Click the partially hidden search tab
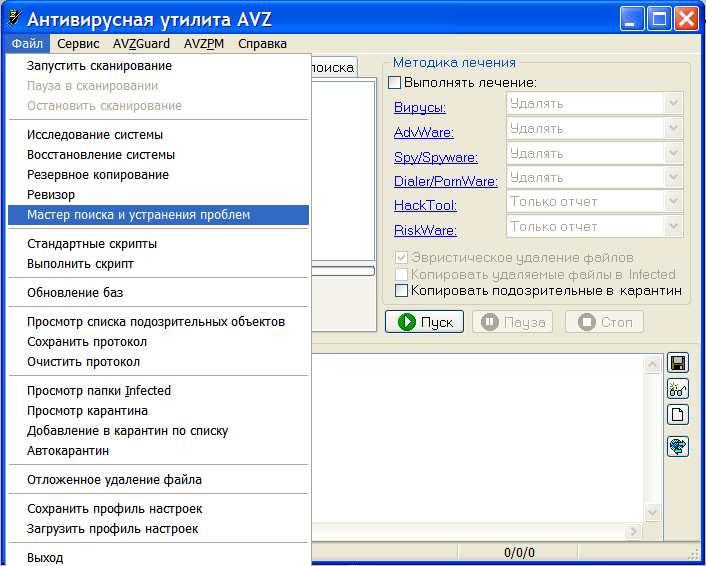 (334, 68)
